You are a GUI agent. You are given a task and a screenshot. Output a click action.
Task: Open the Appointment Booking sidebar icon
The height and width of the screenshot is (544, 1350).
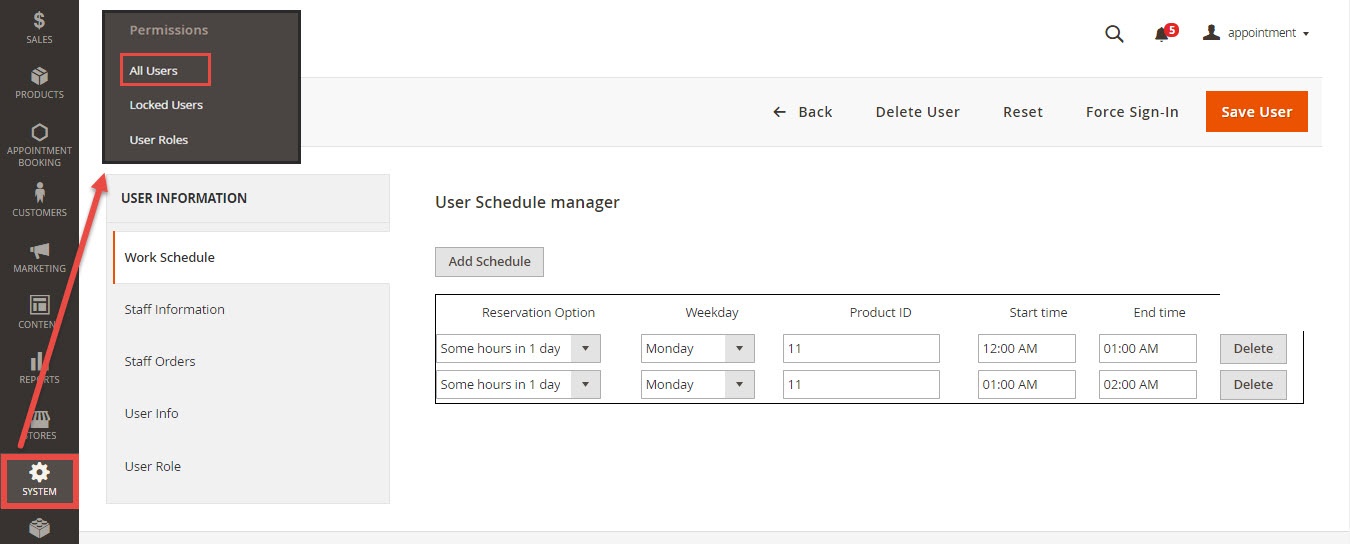click(x=39, y=133)
